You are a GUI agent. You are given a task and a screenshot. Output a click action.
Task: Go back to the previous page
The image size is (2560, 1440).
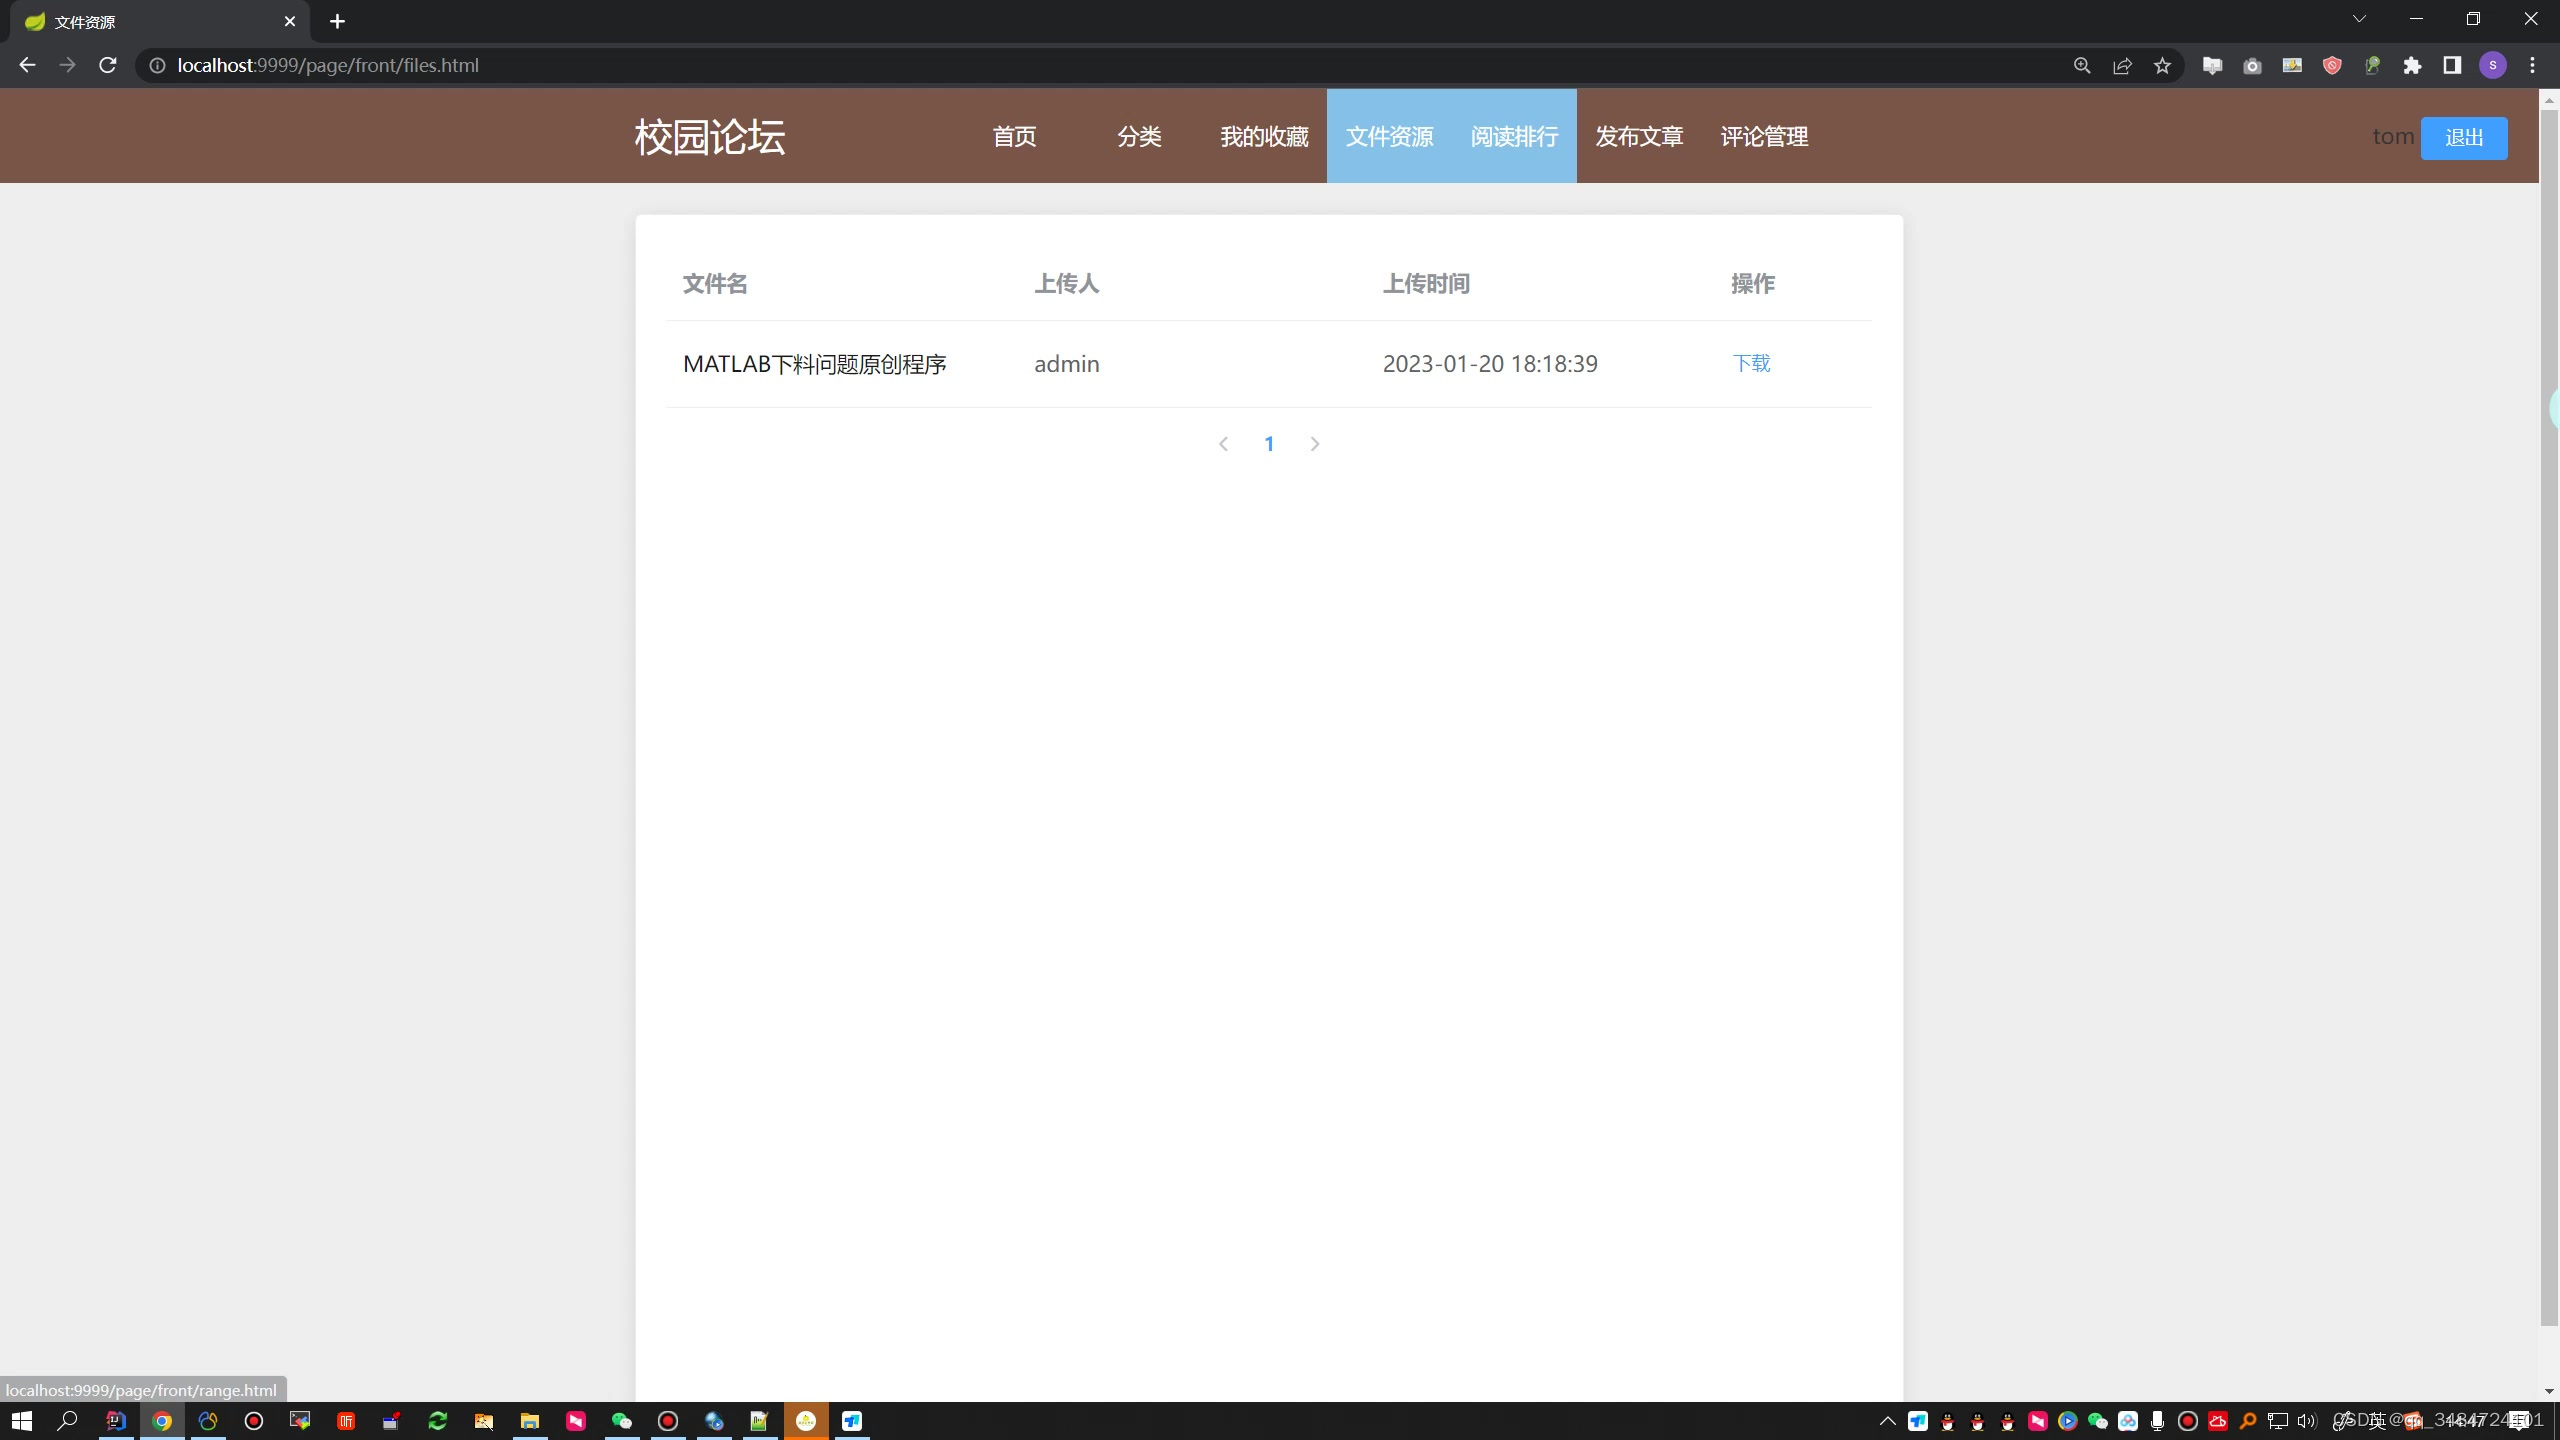coord(27,65)
